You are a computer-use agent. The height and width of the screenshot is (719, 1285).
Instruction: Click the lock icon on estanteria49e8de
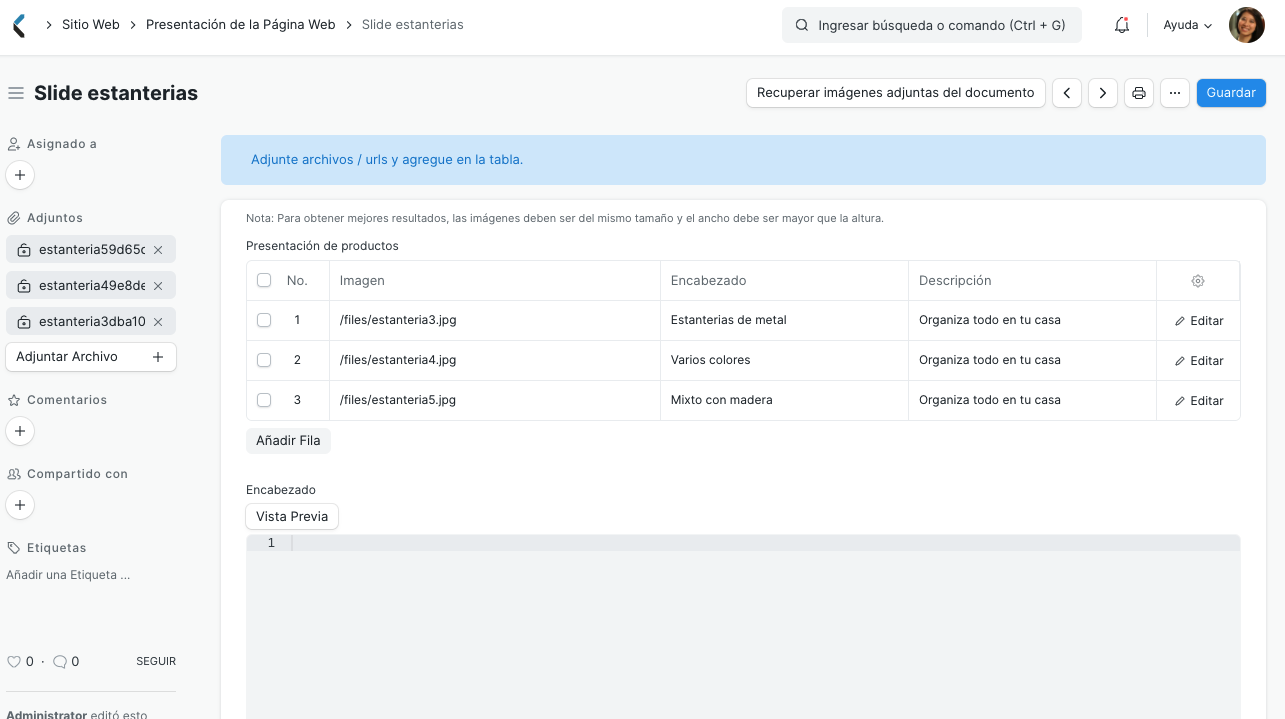(24, 286)
